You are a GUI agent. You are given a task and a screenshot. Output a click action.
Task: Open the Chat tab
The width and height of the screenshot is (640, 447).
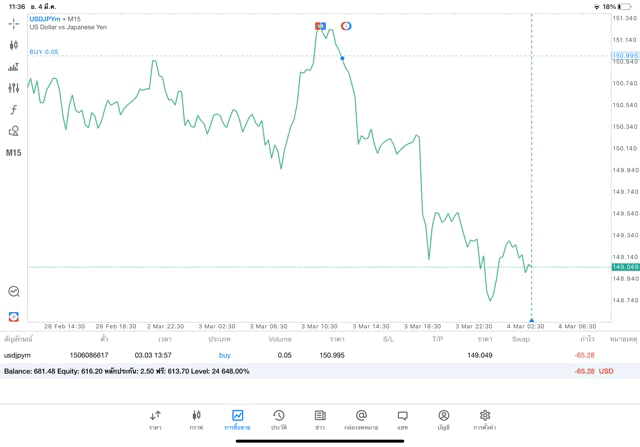402,418
